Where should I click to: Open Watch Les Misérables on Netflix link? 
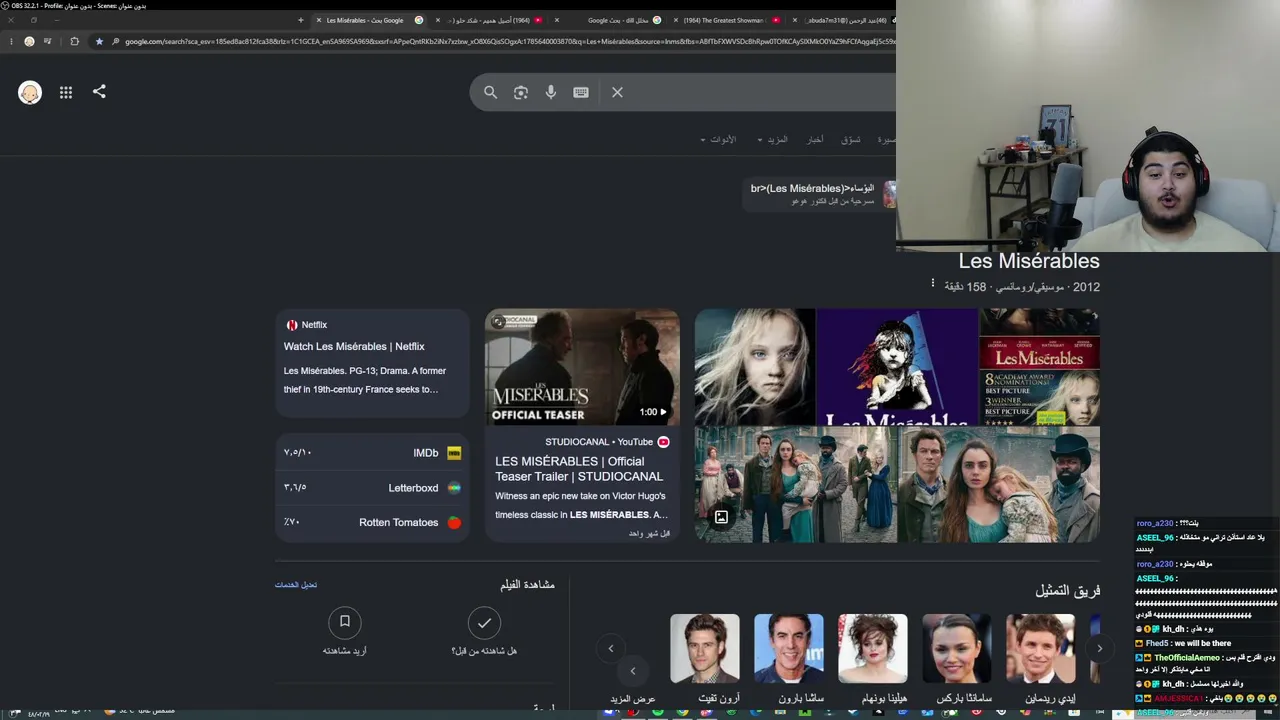point(354,346)
